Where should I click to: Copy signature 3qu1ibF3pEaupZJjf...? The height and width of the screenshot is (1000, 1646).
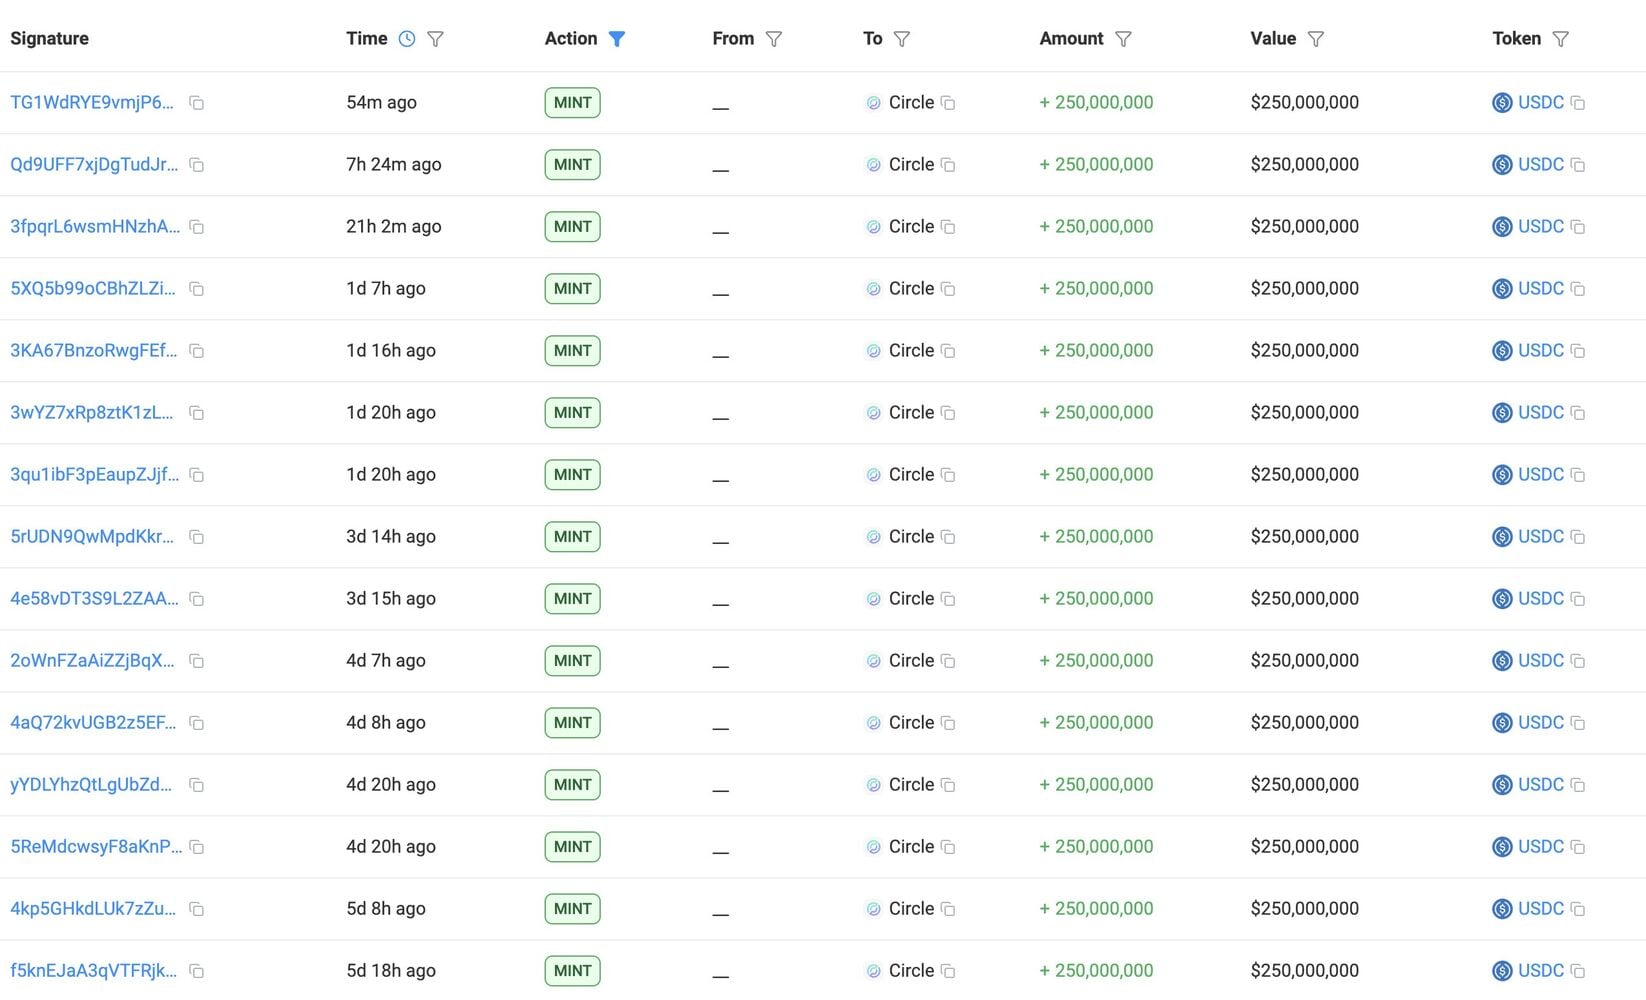point(197,475)
